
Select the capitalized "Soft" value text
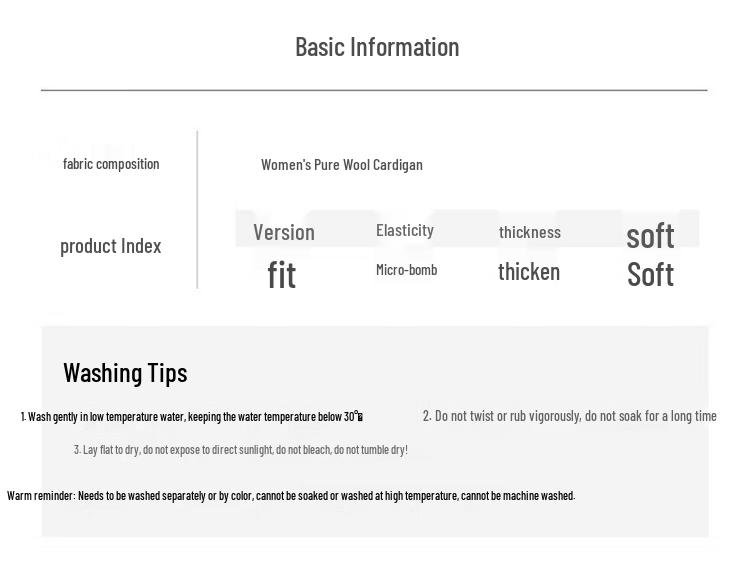(x=650, y=274)
